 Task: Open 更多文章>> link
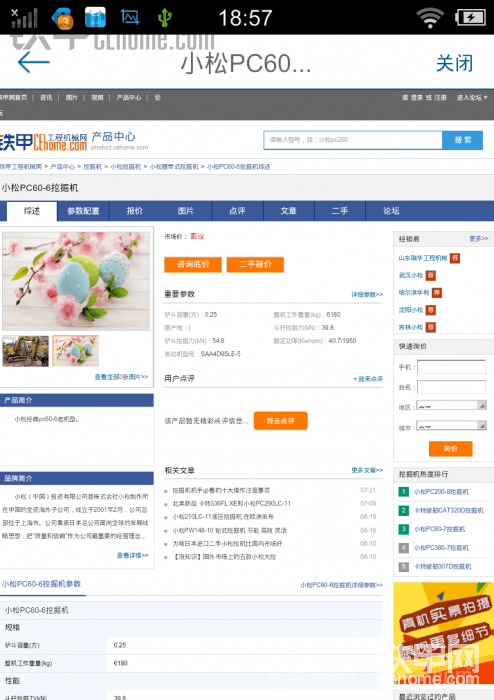coord(367,470)
